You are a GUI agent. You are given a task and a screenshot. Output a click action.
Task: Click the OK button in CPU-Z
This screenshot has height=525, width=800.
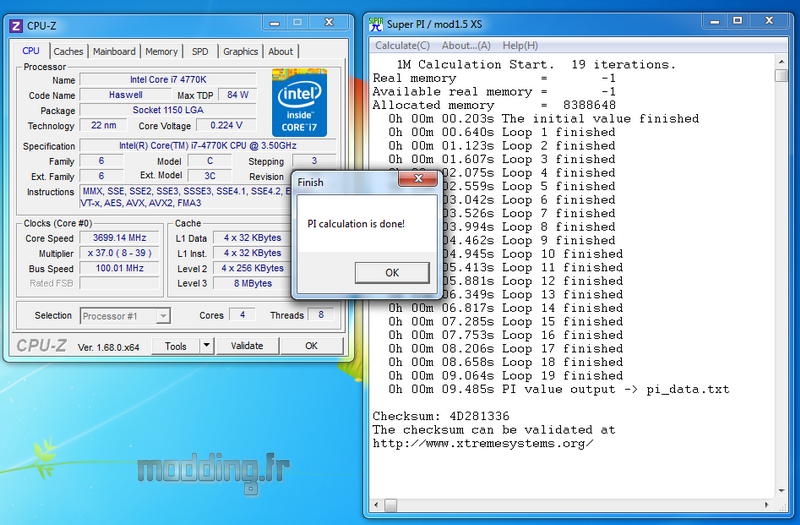tap(311, 346)
